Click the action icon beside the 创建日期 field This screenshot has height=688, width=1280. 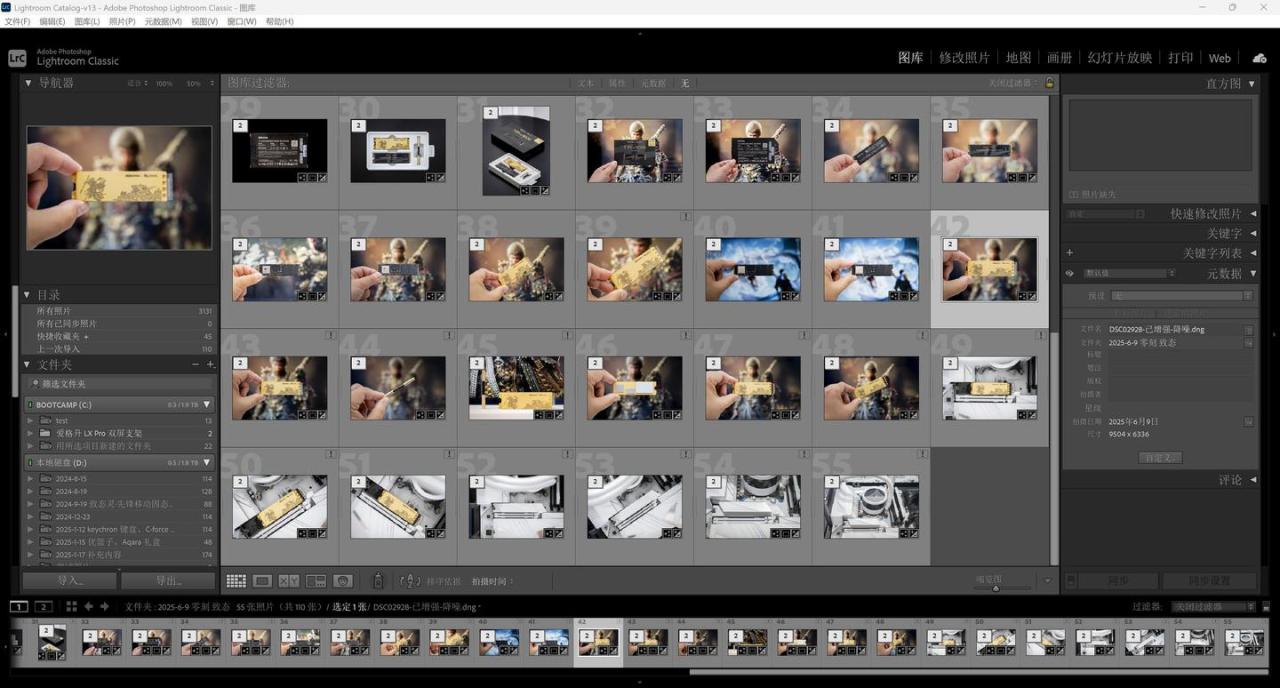point(1249,422)
